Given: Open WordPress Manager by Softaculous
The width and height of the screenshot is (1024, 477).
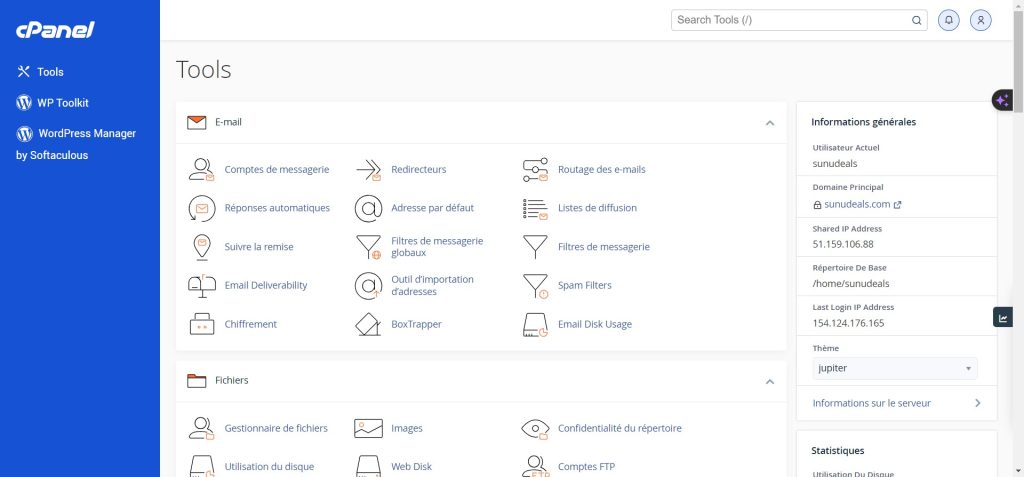Looking at the screenshot, I should [x=76, y=134].
